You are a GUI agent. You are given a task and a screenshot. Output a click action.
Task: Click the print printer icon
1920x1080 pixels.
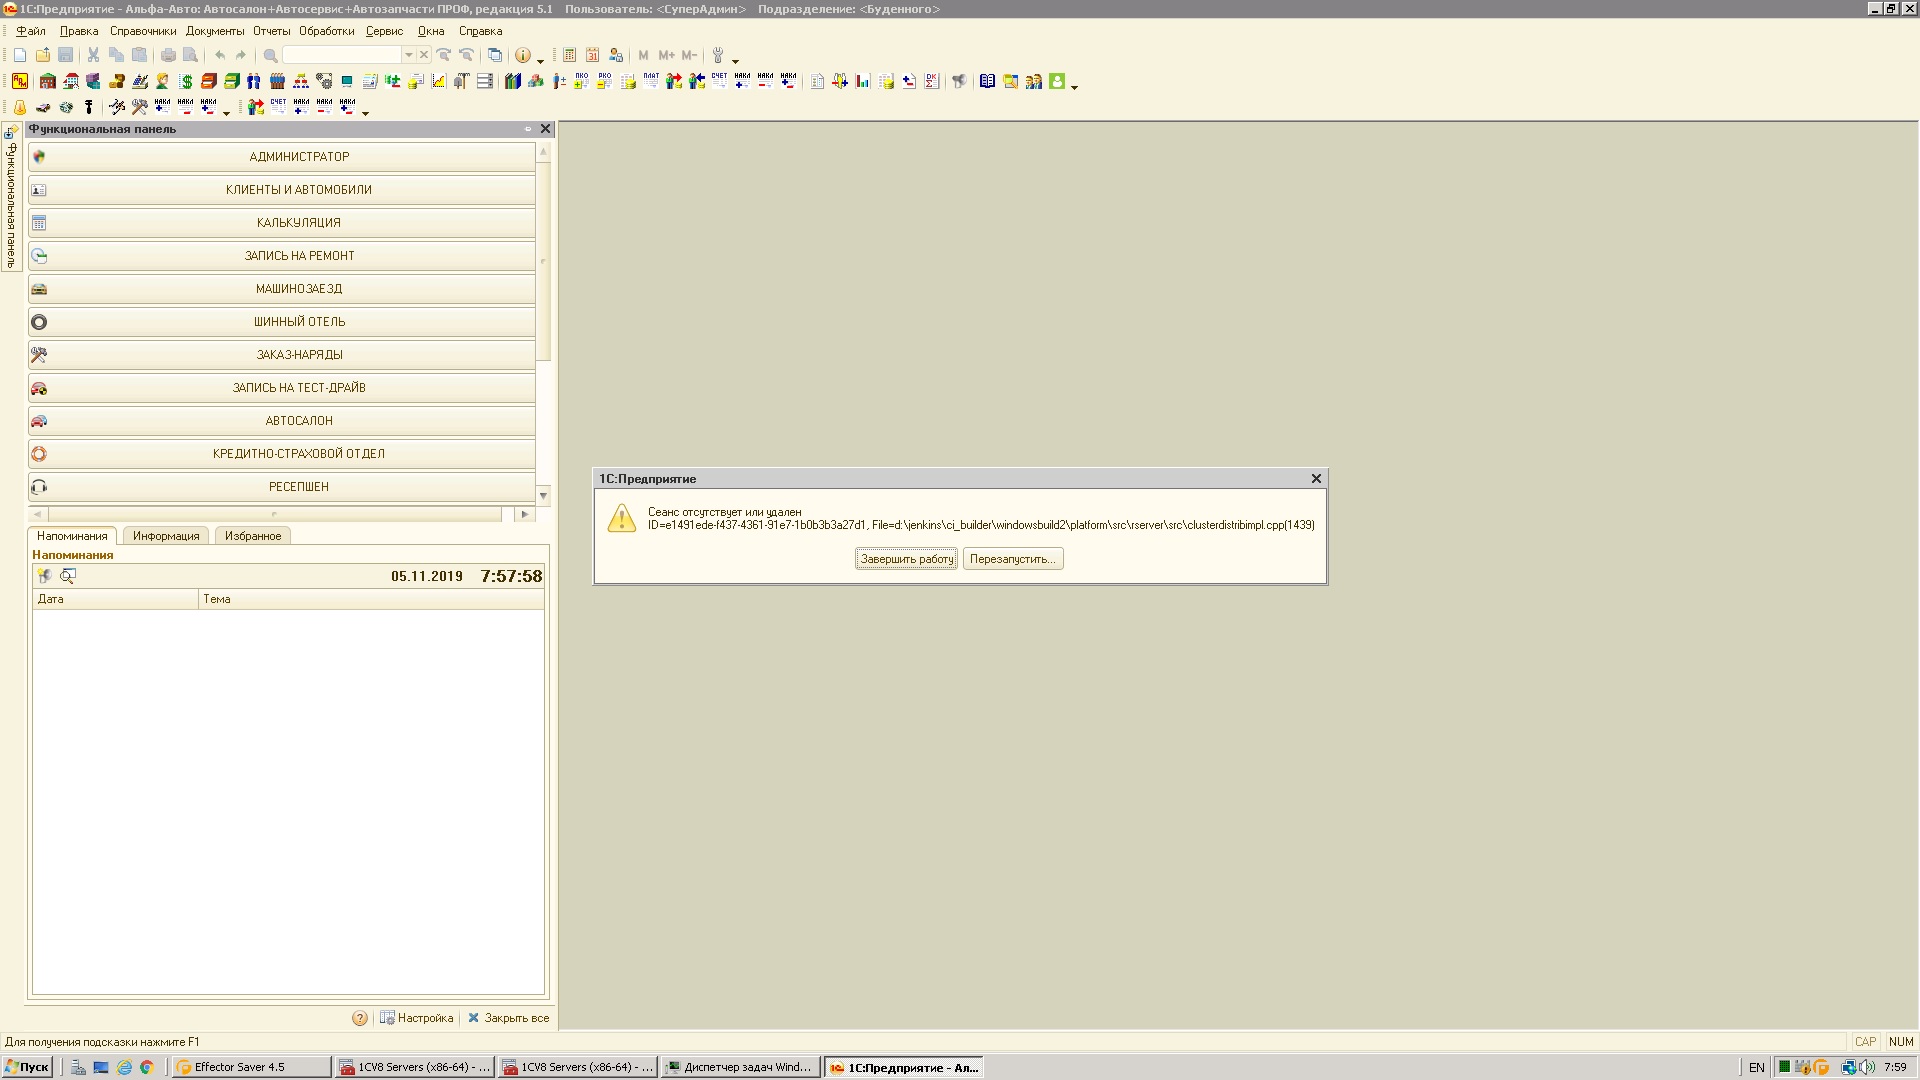point(168,55)
